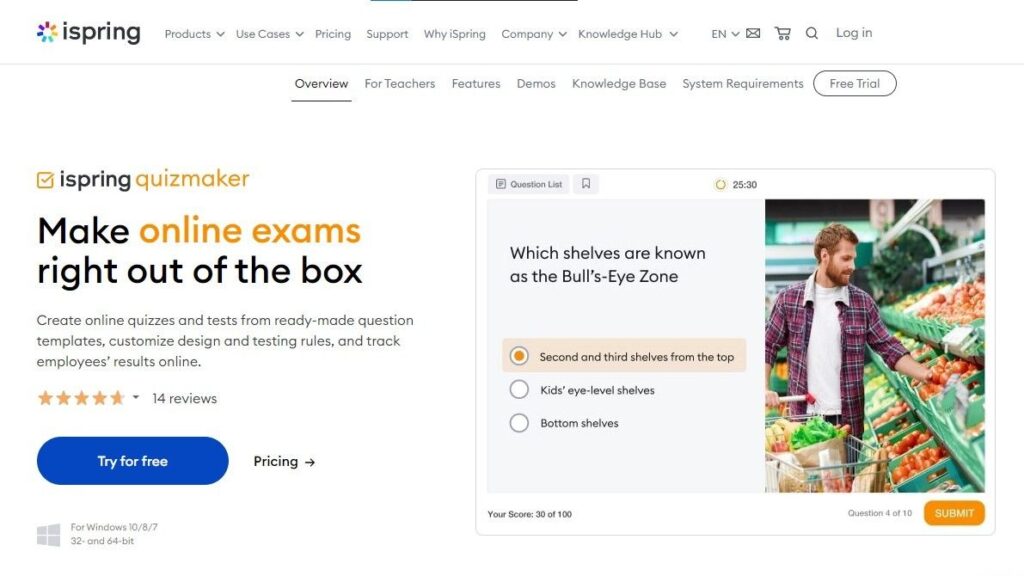The image size is (1024, 576).
Task: Expand the Company menu
Action: pos(534,34)
